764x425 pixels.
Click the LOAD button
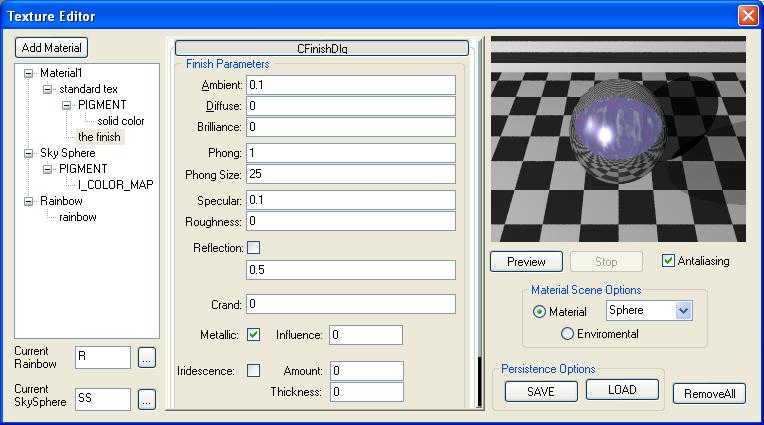pyautogui.click(x=622, y=390)
